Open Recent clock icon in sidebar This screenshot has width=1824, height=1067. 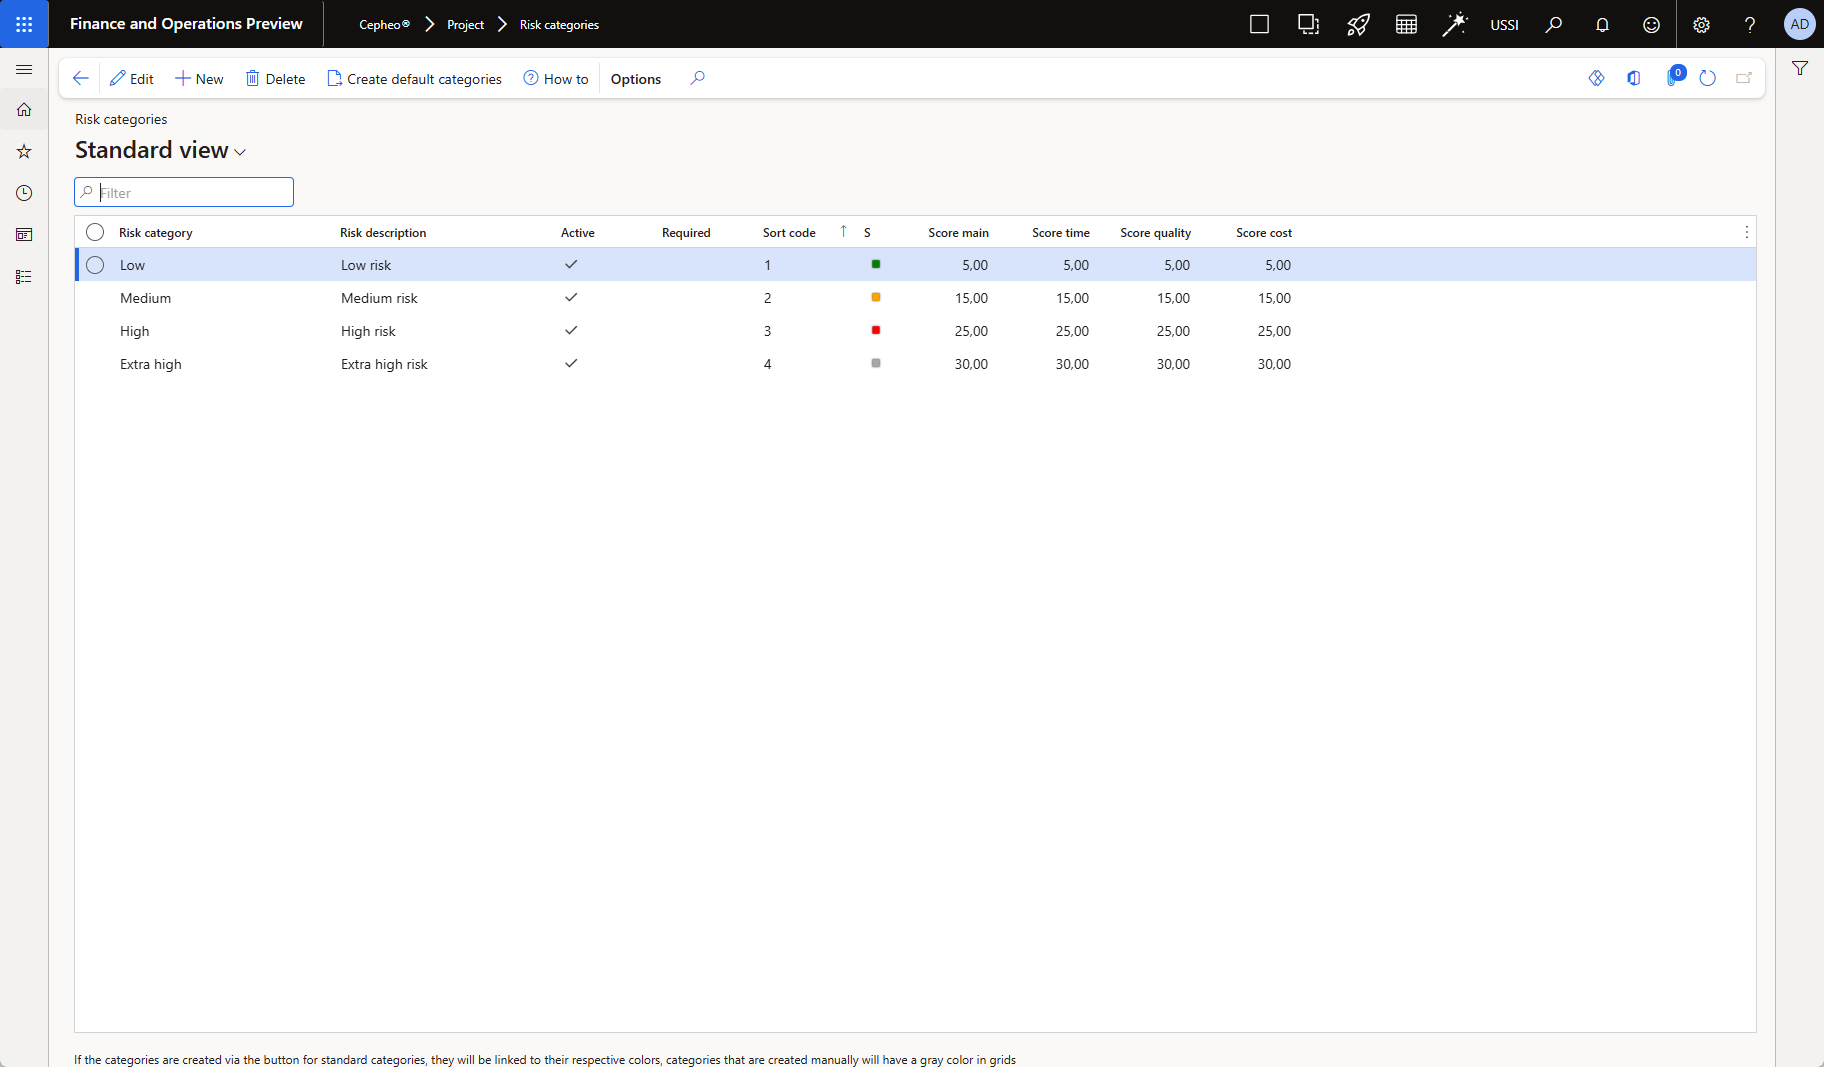24,193
